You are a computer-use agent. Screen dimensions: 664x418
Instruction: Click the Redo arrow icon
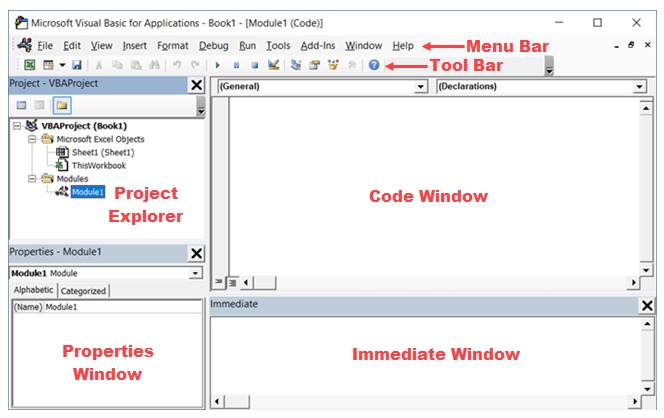pos(195,65)
